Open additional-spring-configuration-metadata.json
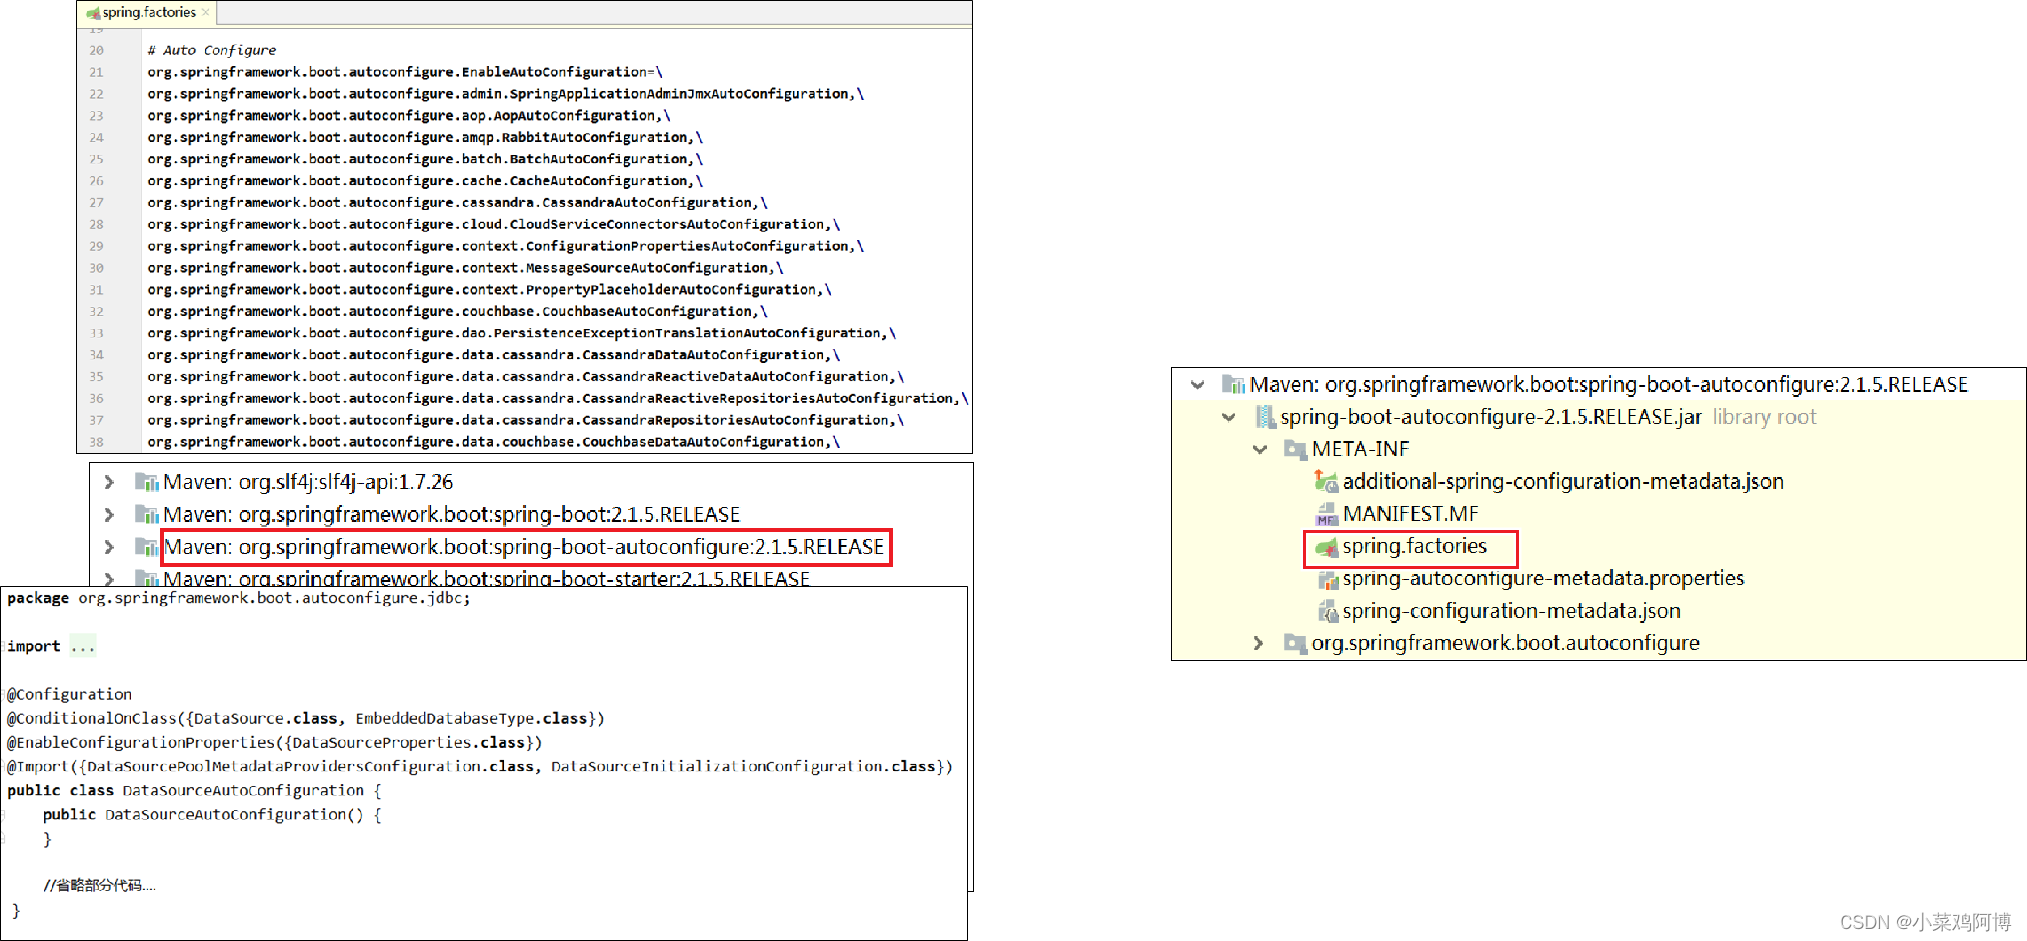 1563,481
